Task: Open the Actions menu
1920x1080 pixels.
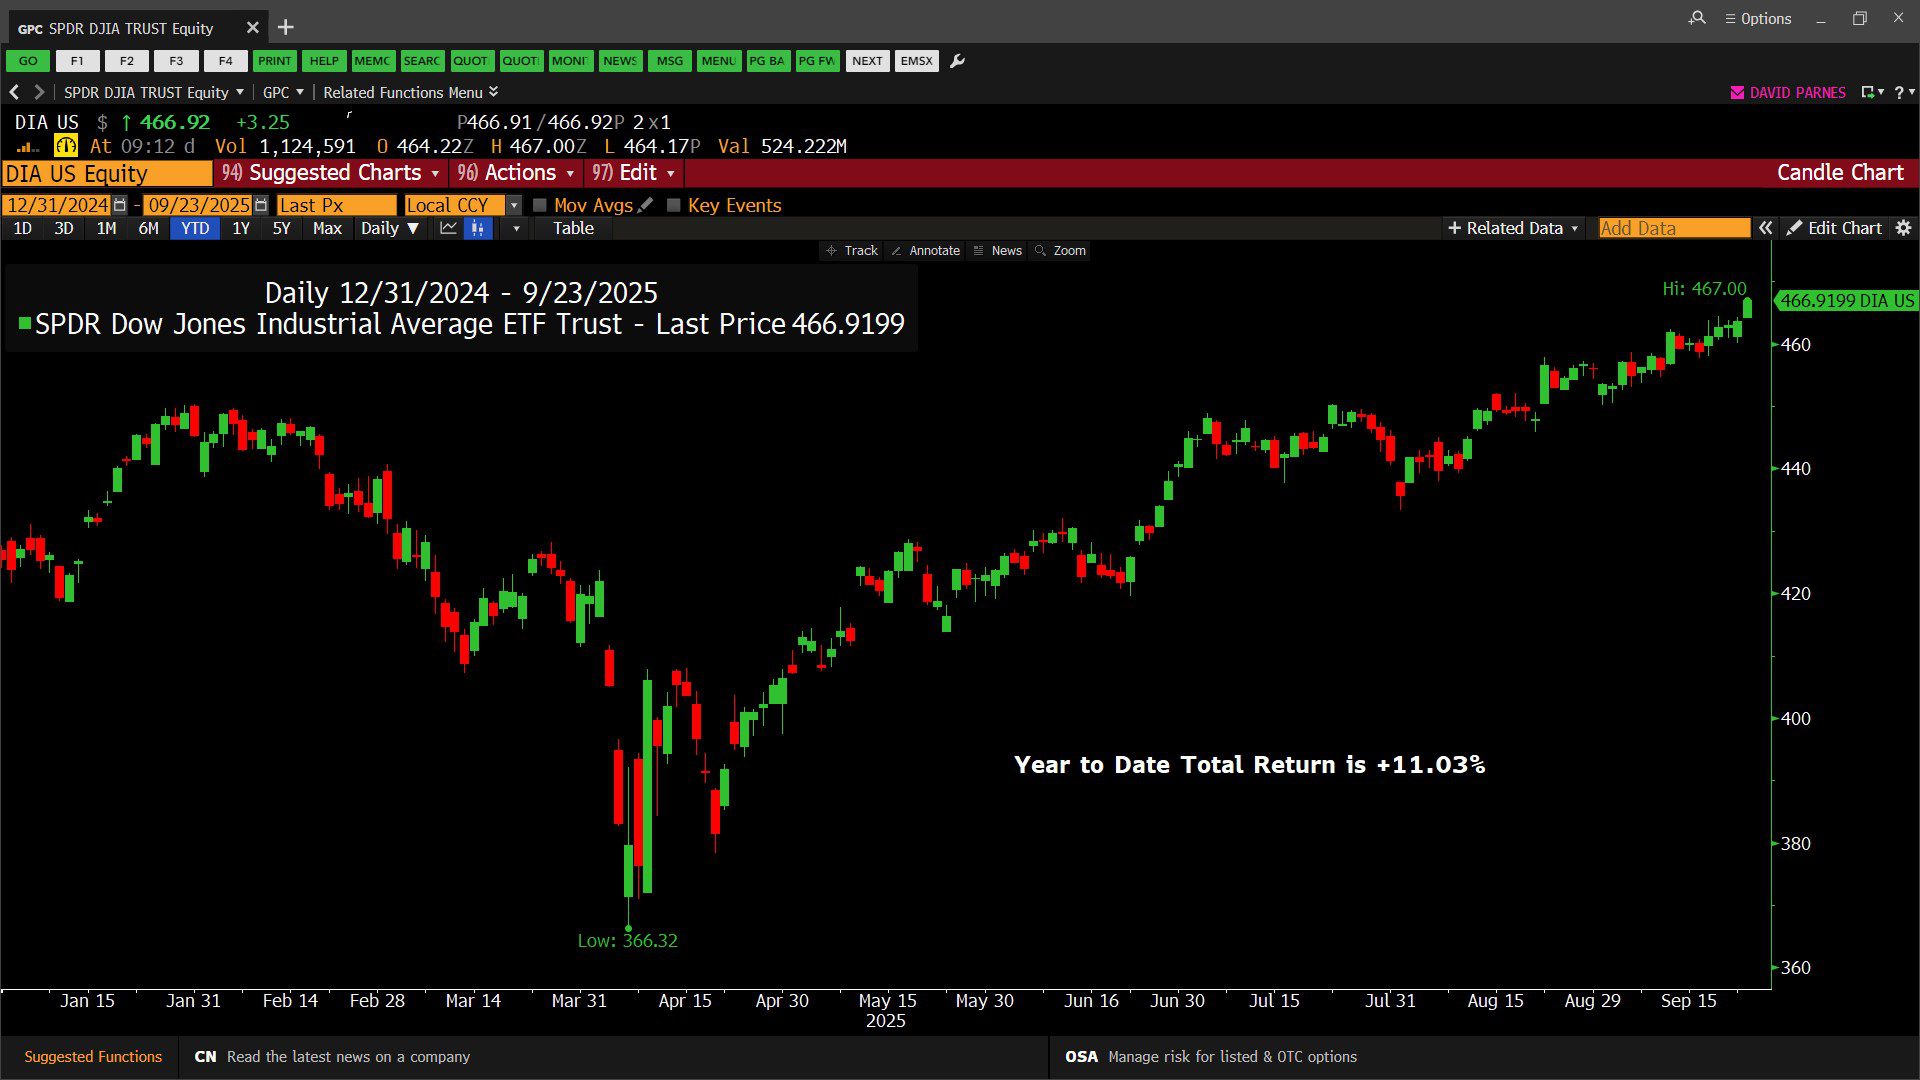Action: 516,173
